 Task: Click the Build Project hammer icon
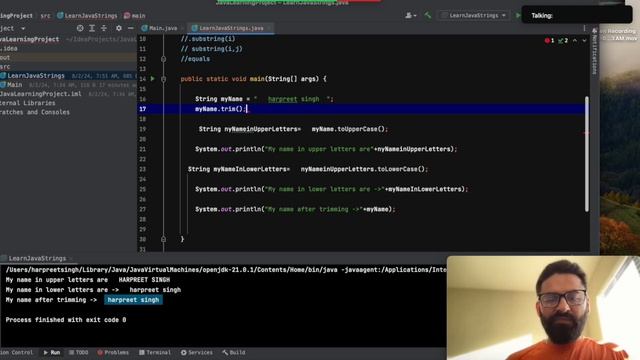428,16
